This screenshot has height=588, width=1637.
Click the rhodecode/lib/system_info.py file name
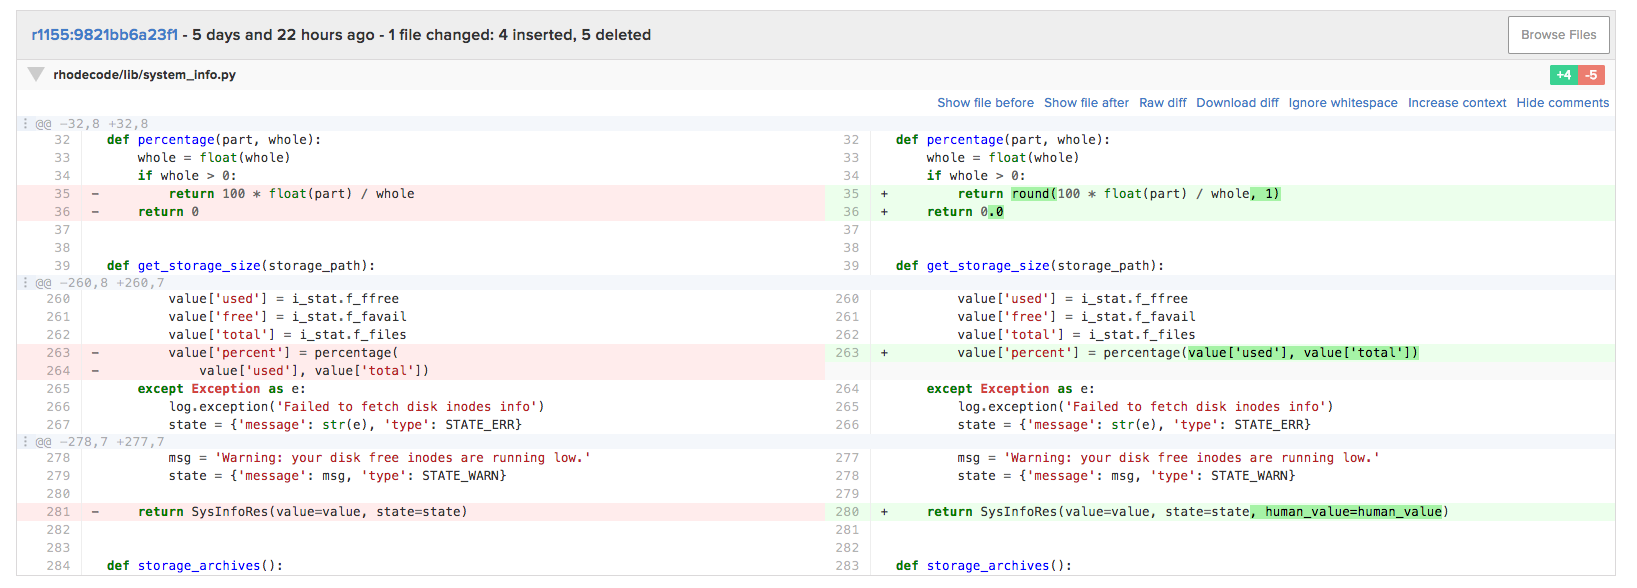tap(144, 75)
